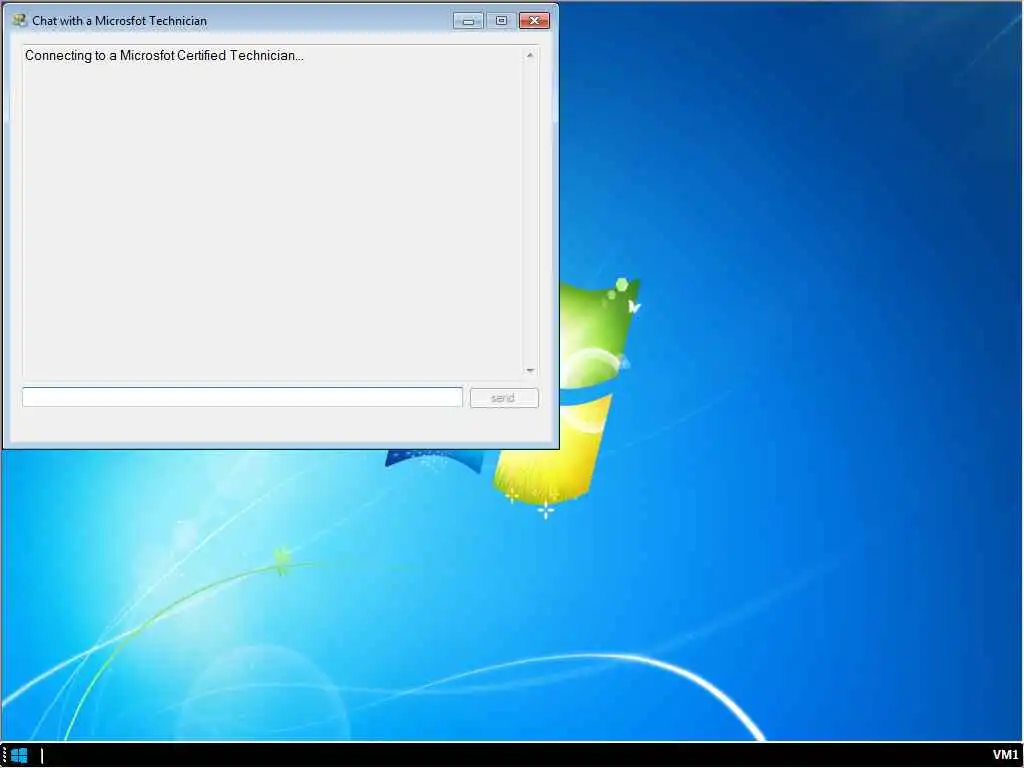Maximize the Chat with a Microsfot Technician window
Image resolution: width=1024 pixels, height=768 pixels.
501,21
